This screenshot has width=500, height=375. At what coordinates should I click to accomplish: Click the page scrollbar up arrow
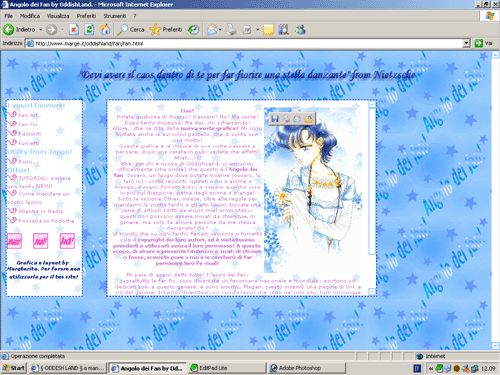click(495, 55)
